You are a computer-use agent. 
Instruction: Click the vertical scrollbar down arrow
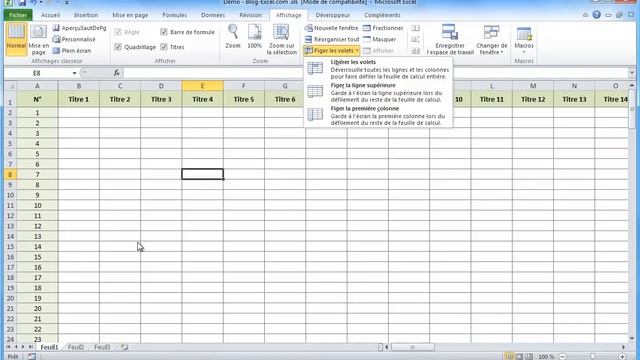632,338
